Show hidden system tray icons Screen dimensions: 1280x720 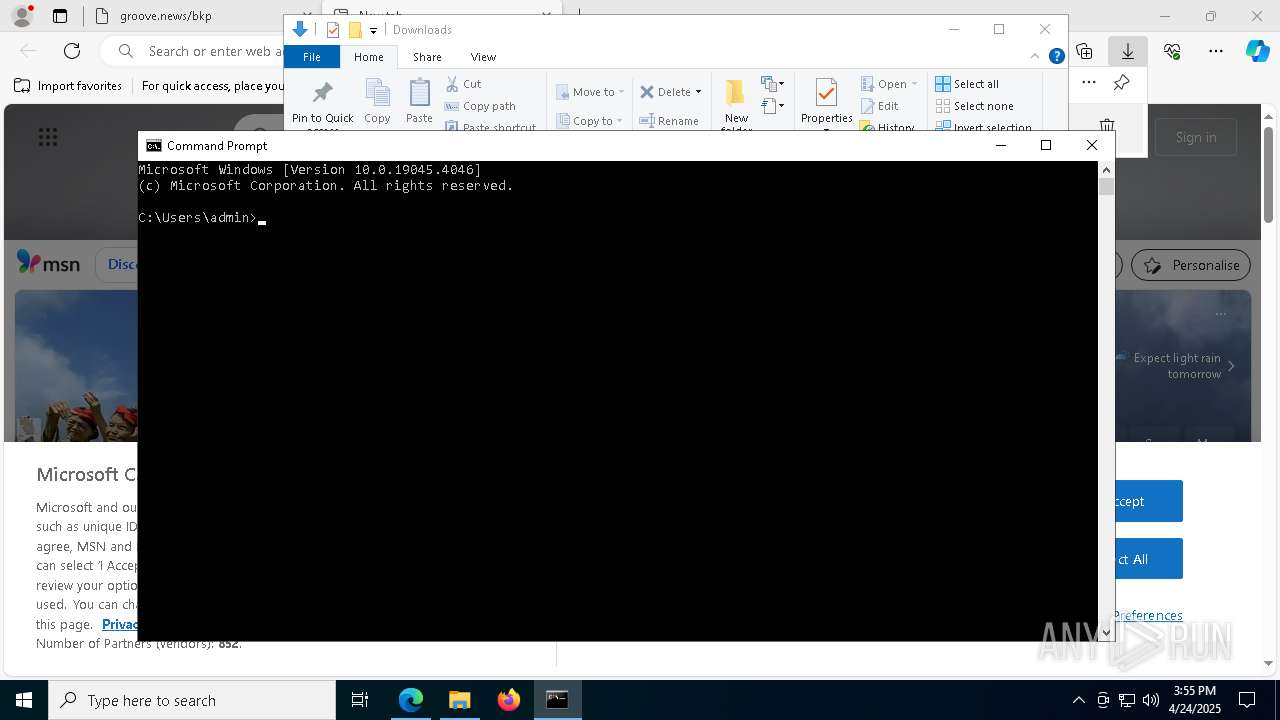[x=1078, y=700]
